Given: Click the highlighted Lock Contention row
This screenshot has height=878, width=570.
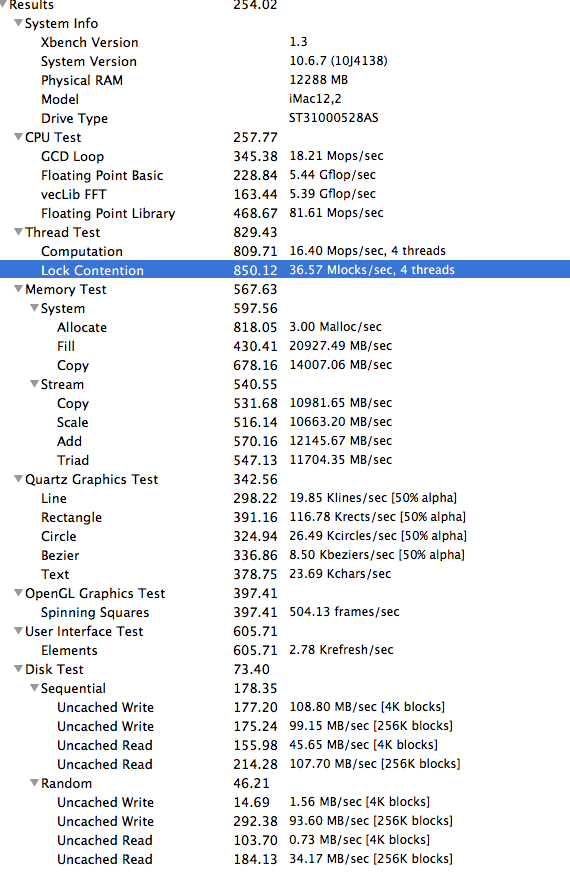Looking at the screenshot, I should pyautogui.click(x=285, y=270).
